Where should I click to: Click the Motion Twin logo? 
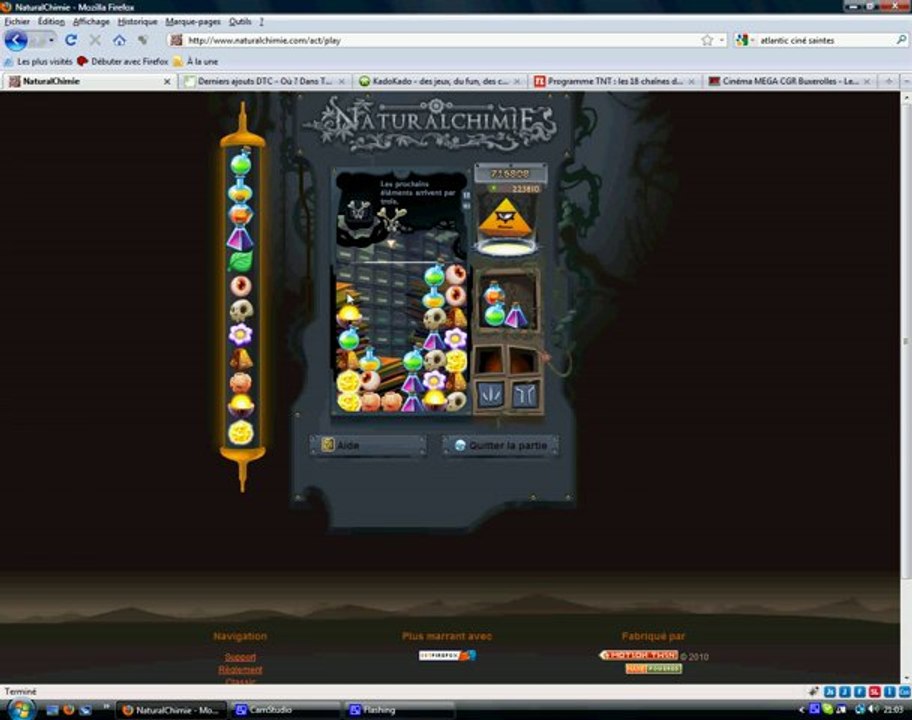639,655
